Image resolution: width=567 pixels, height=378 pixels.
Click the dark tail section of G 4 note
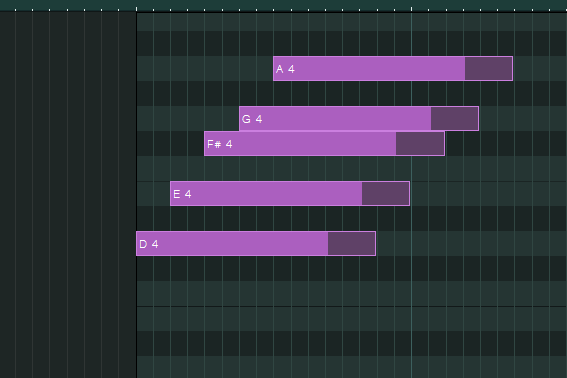pyautogui.click(x=455, y=119)
